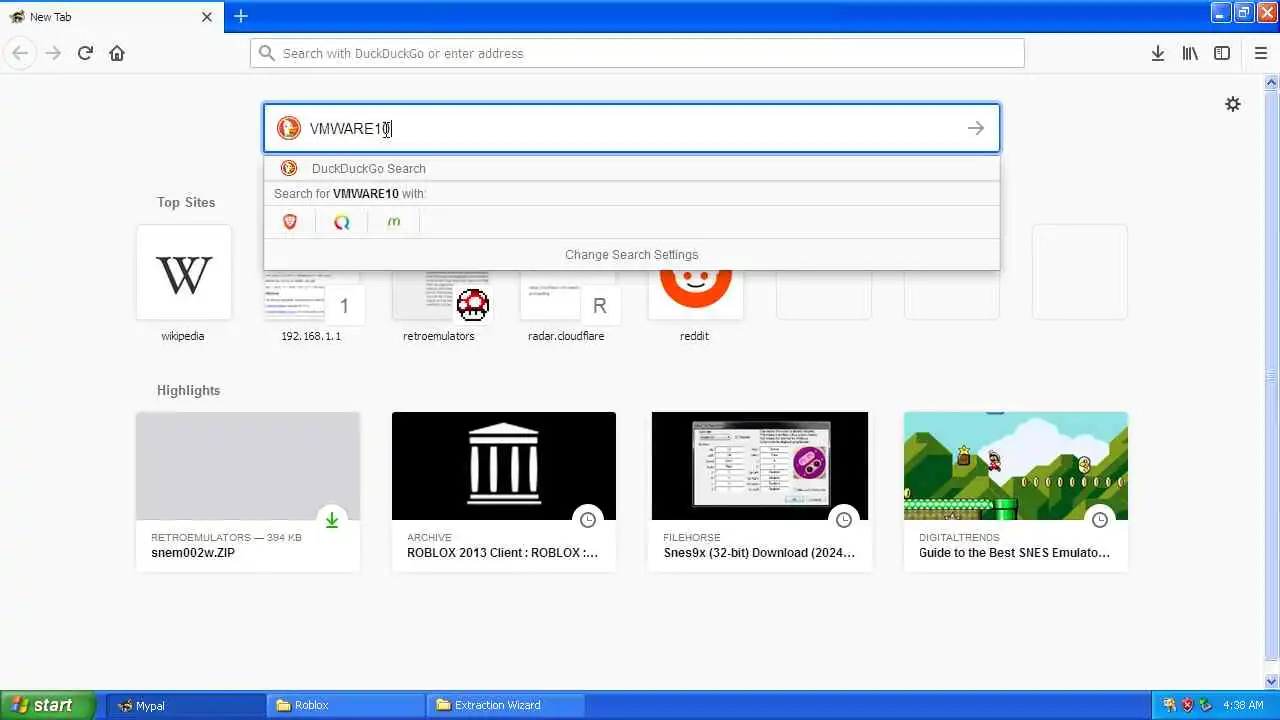Screen dimensions: 1280x720
Task: Click history clock on Snes9x card
Action: 844,520
